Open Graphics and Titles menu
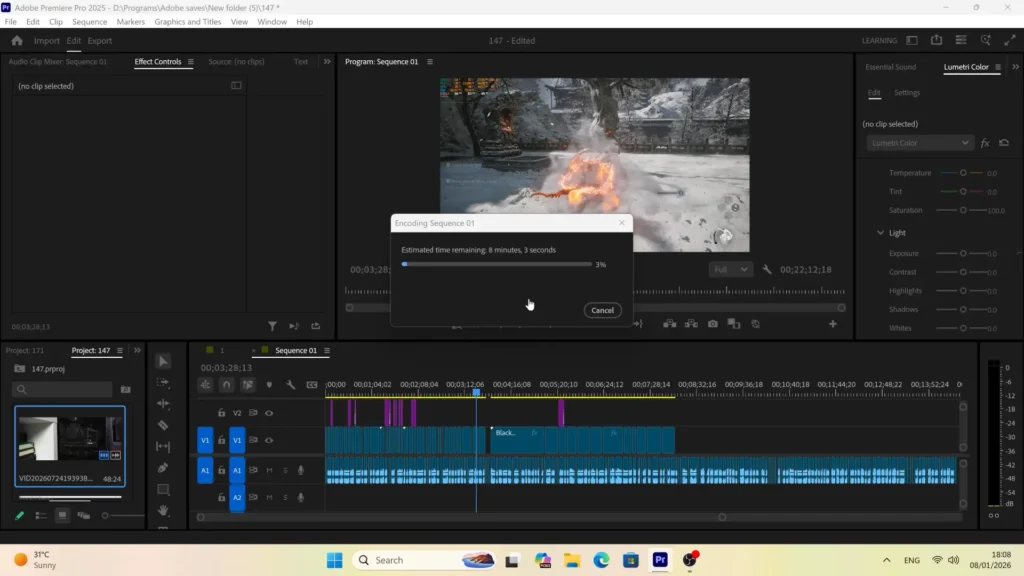This screenshot has height=576, width=1024. (x=187, y=22)
